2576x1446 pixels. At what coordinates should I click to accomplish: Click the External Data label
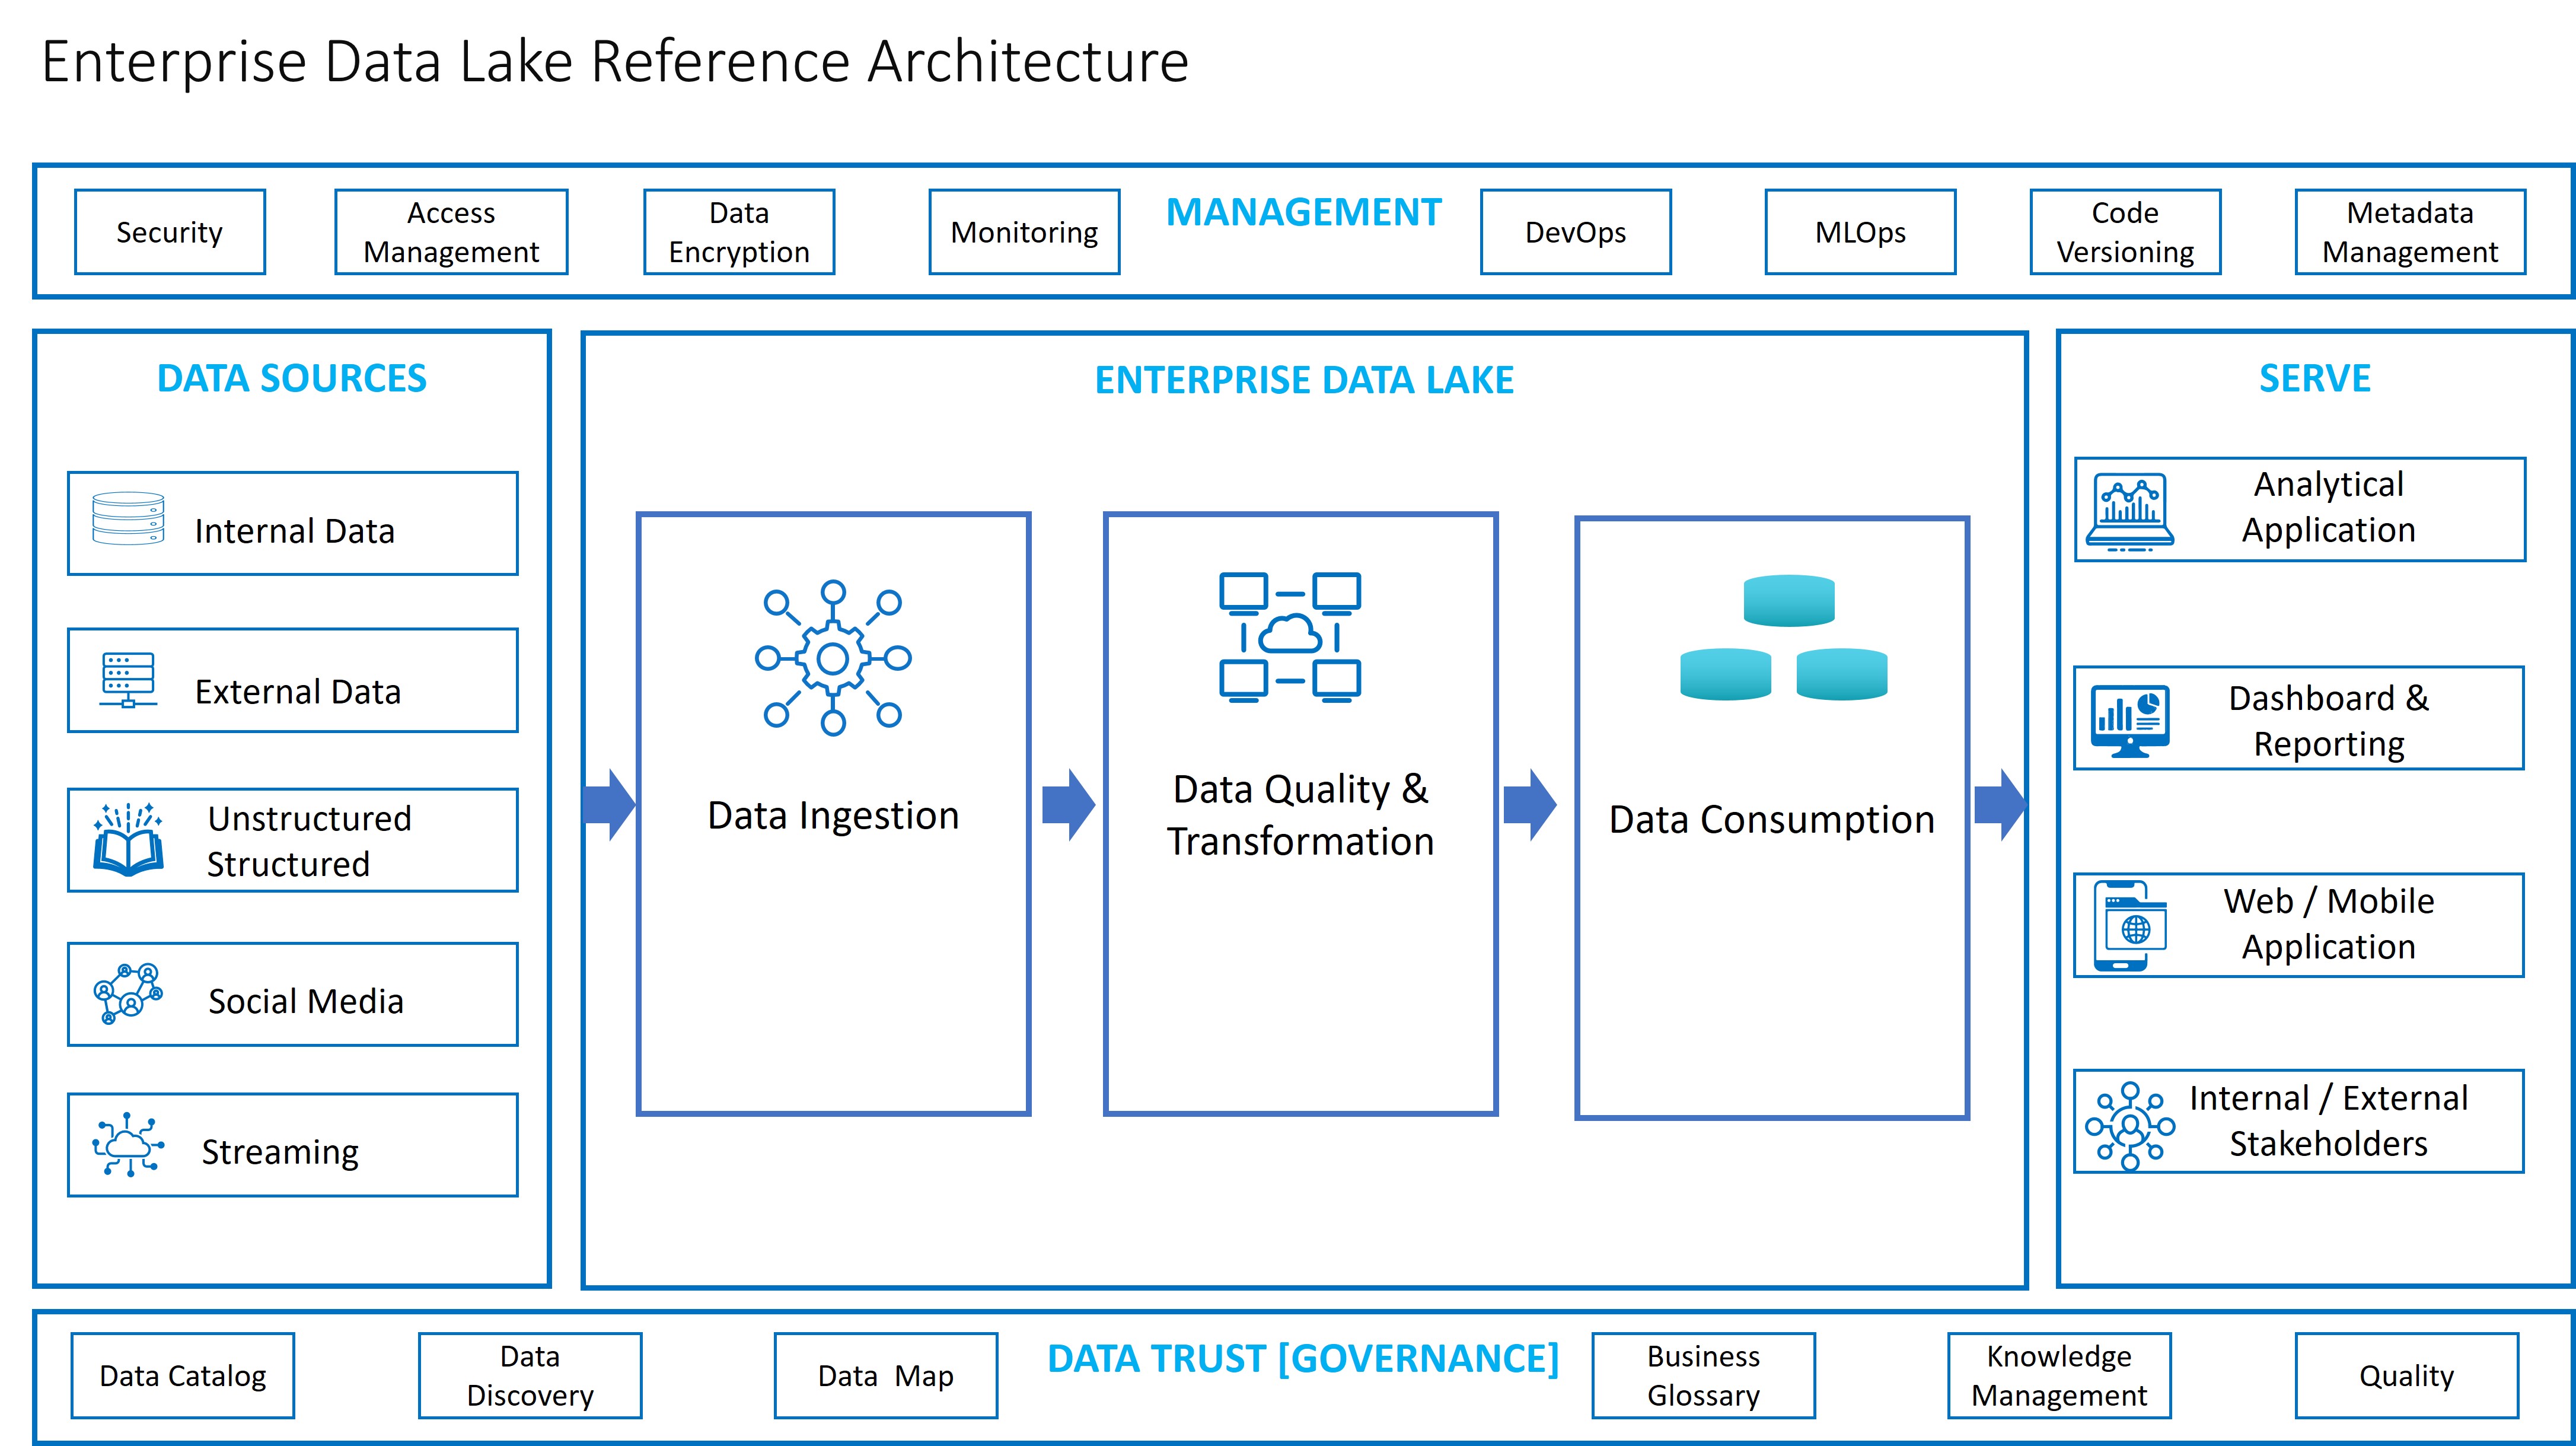[298, 692]
